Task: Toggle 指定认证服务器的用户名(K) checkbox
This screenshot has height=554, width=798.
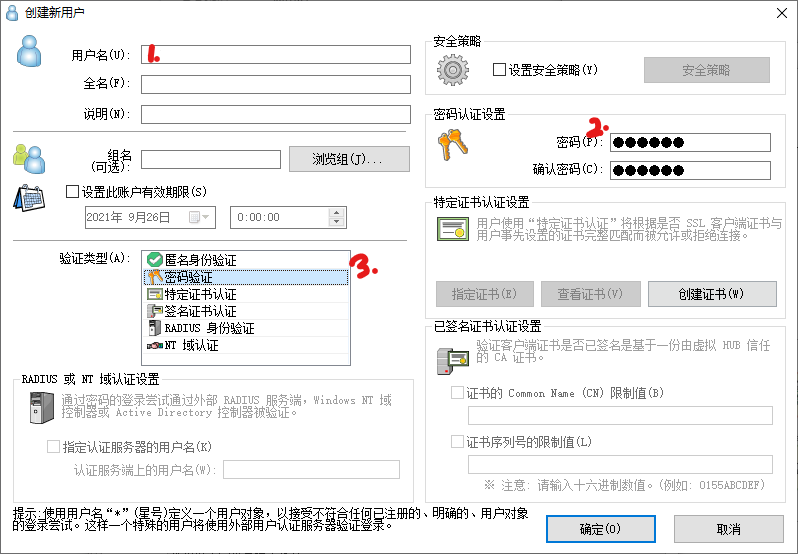Action: (x=53, y=447)
